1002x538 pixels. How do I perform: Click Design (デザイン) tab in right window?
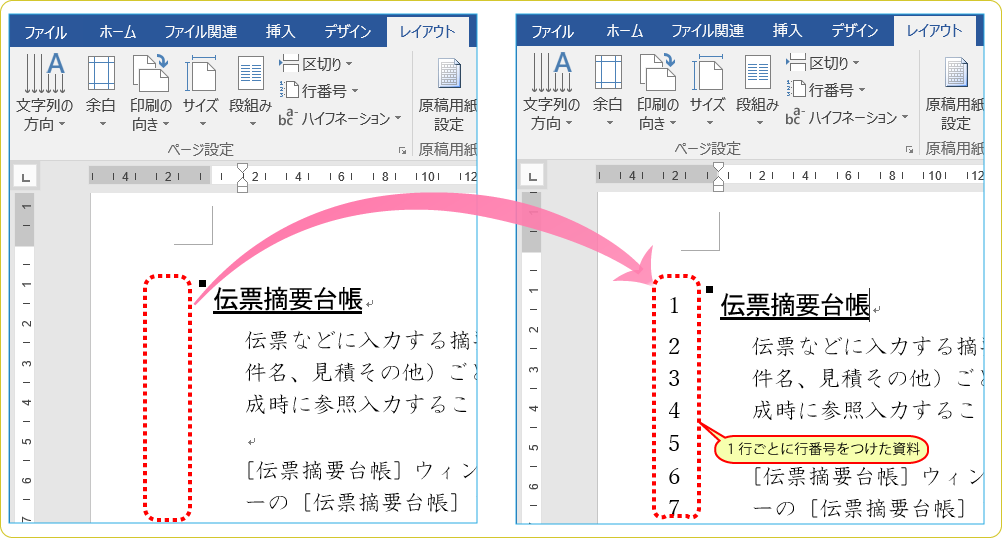pos(855,31)
